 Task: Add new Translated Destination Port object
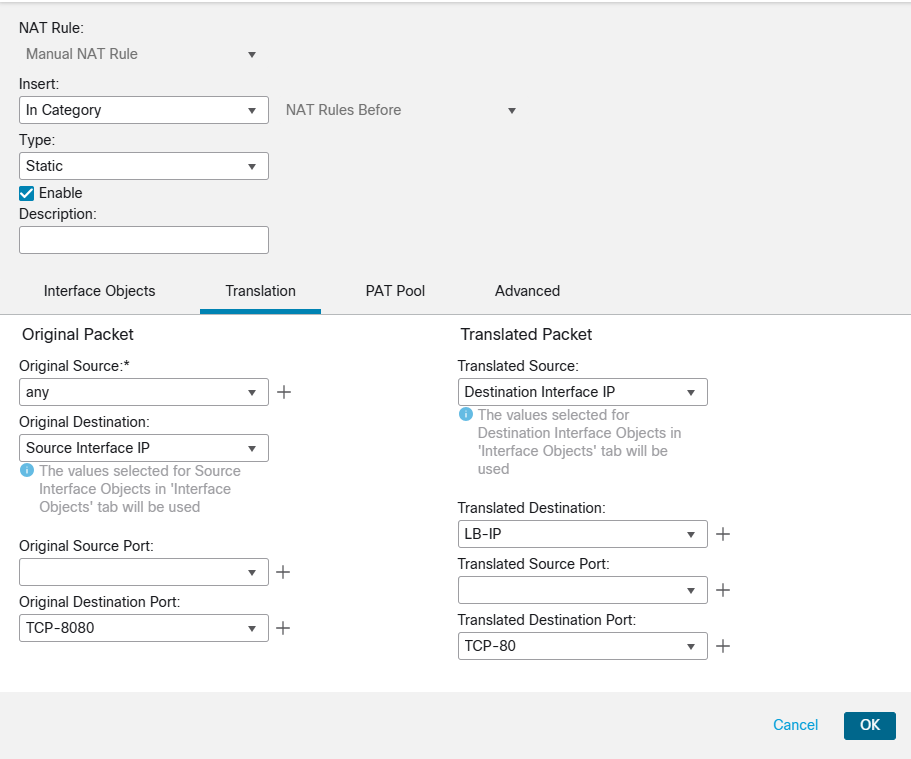tap(723, 646)
